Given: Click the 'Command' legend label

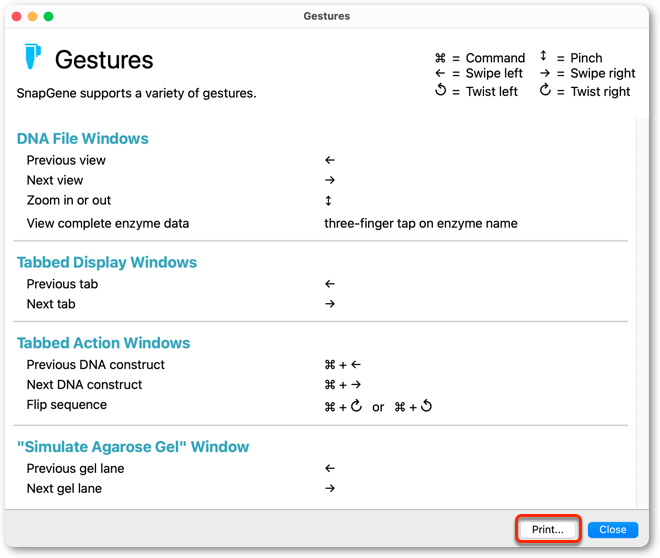Looking at the screenshot, I should [x=495, y=58].
